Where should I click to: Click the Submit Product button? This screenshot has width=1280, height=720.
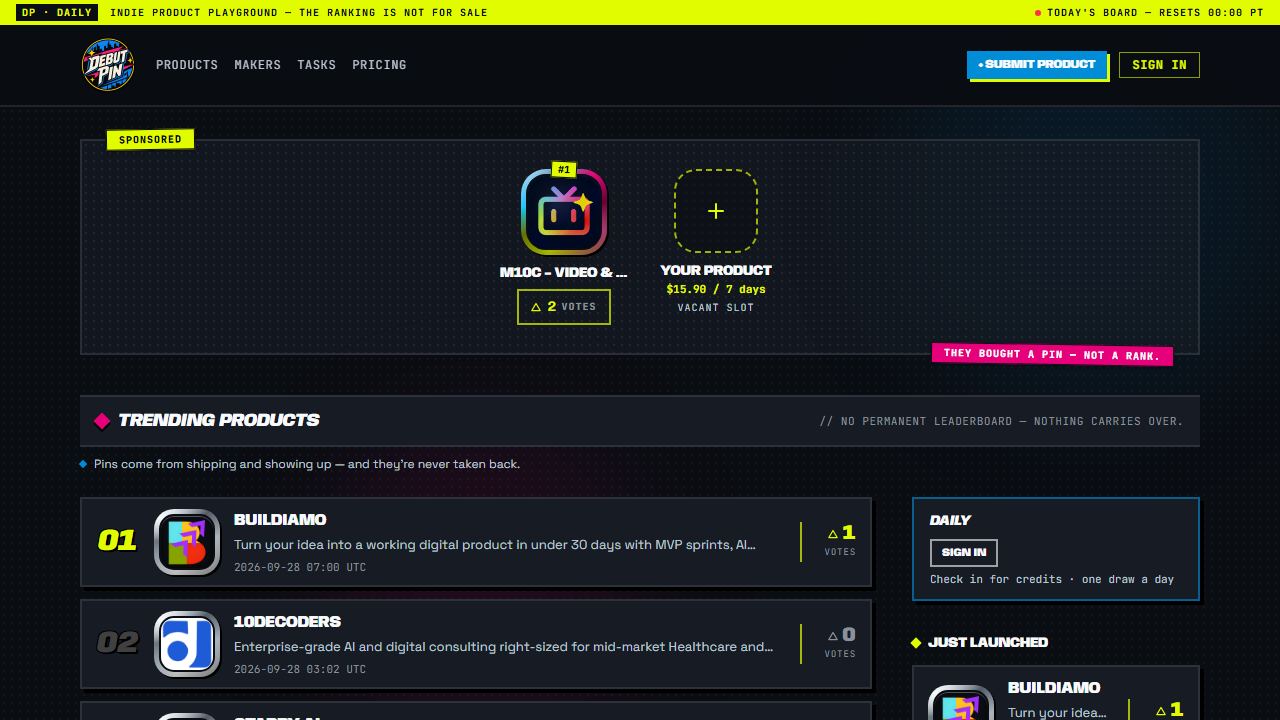click(1037, 64)
